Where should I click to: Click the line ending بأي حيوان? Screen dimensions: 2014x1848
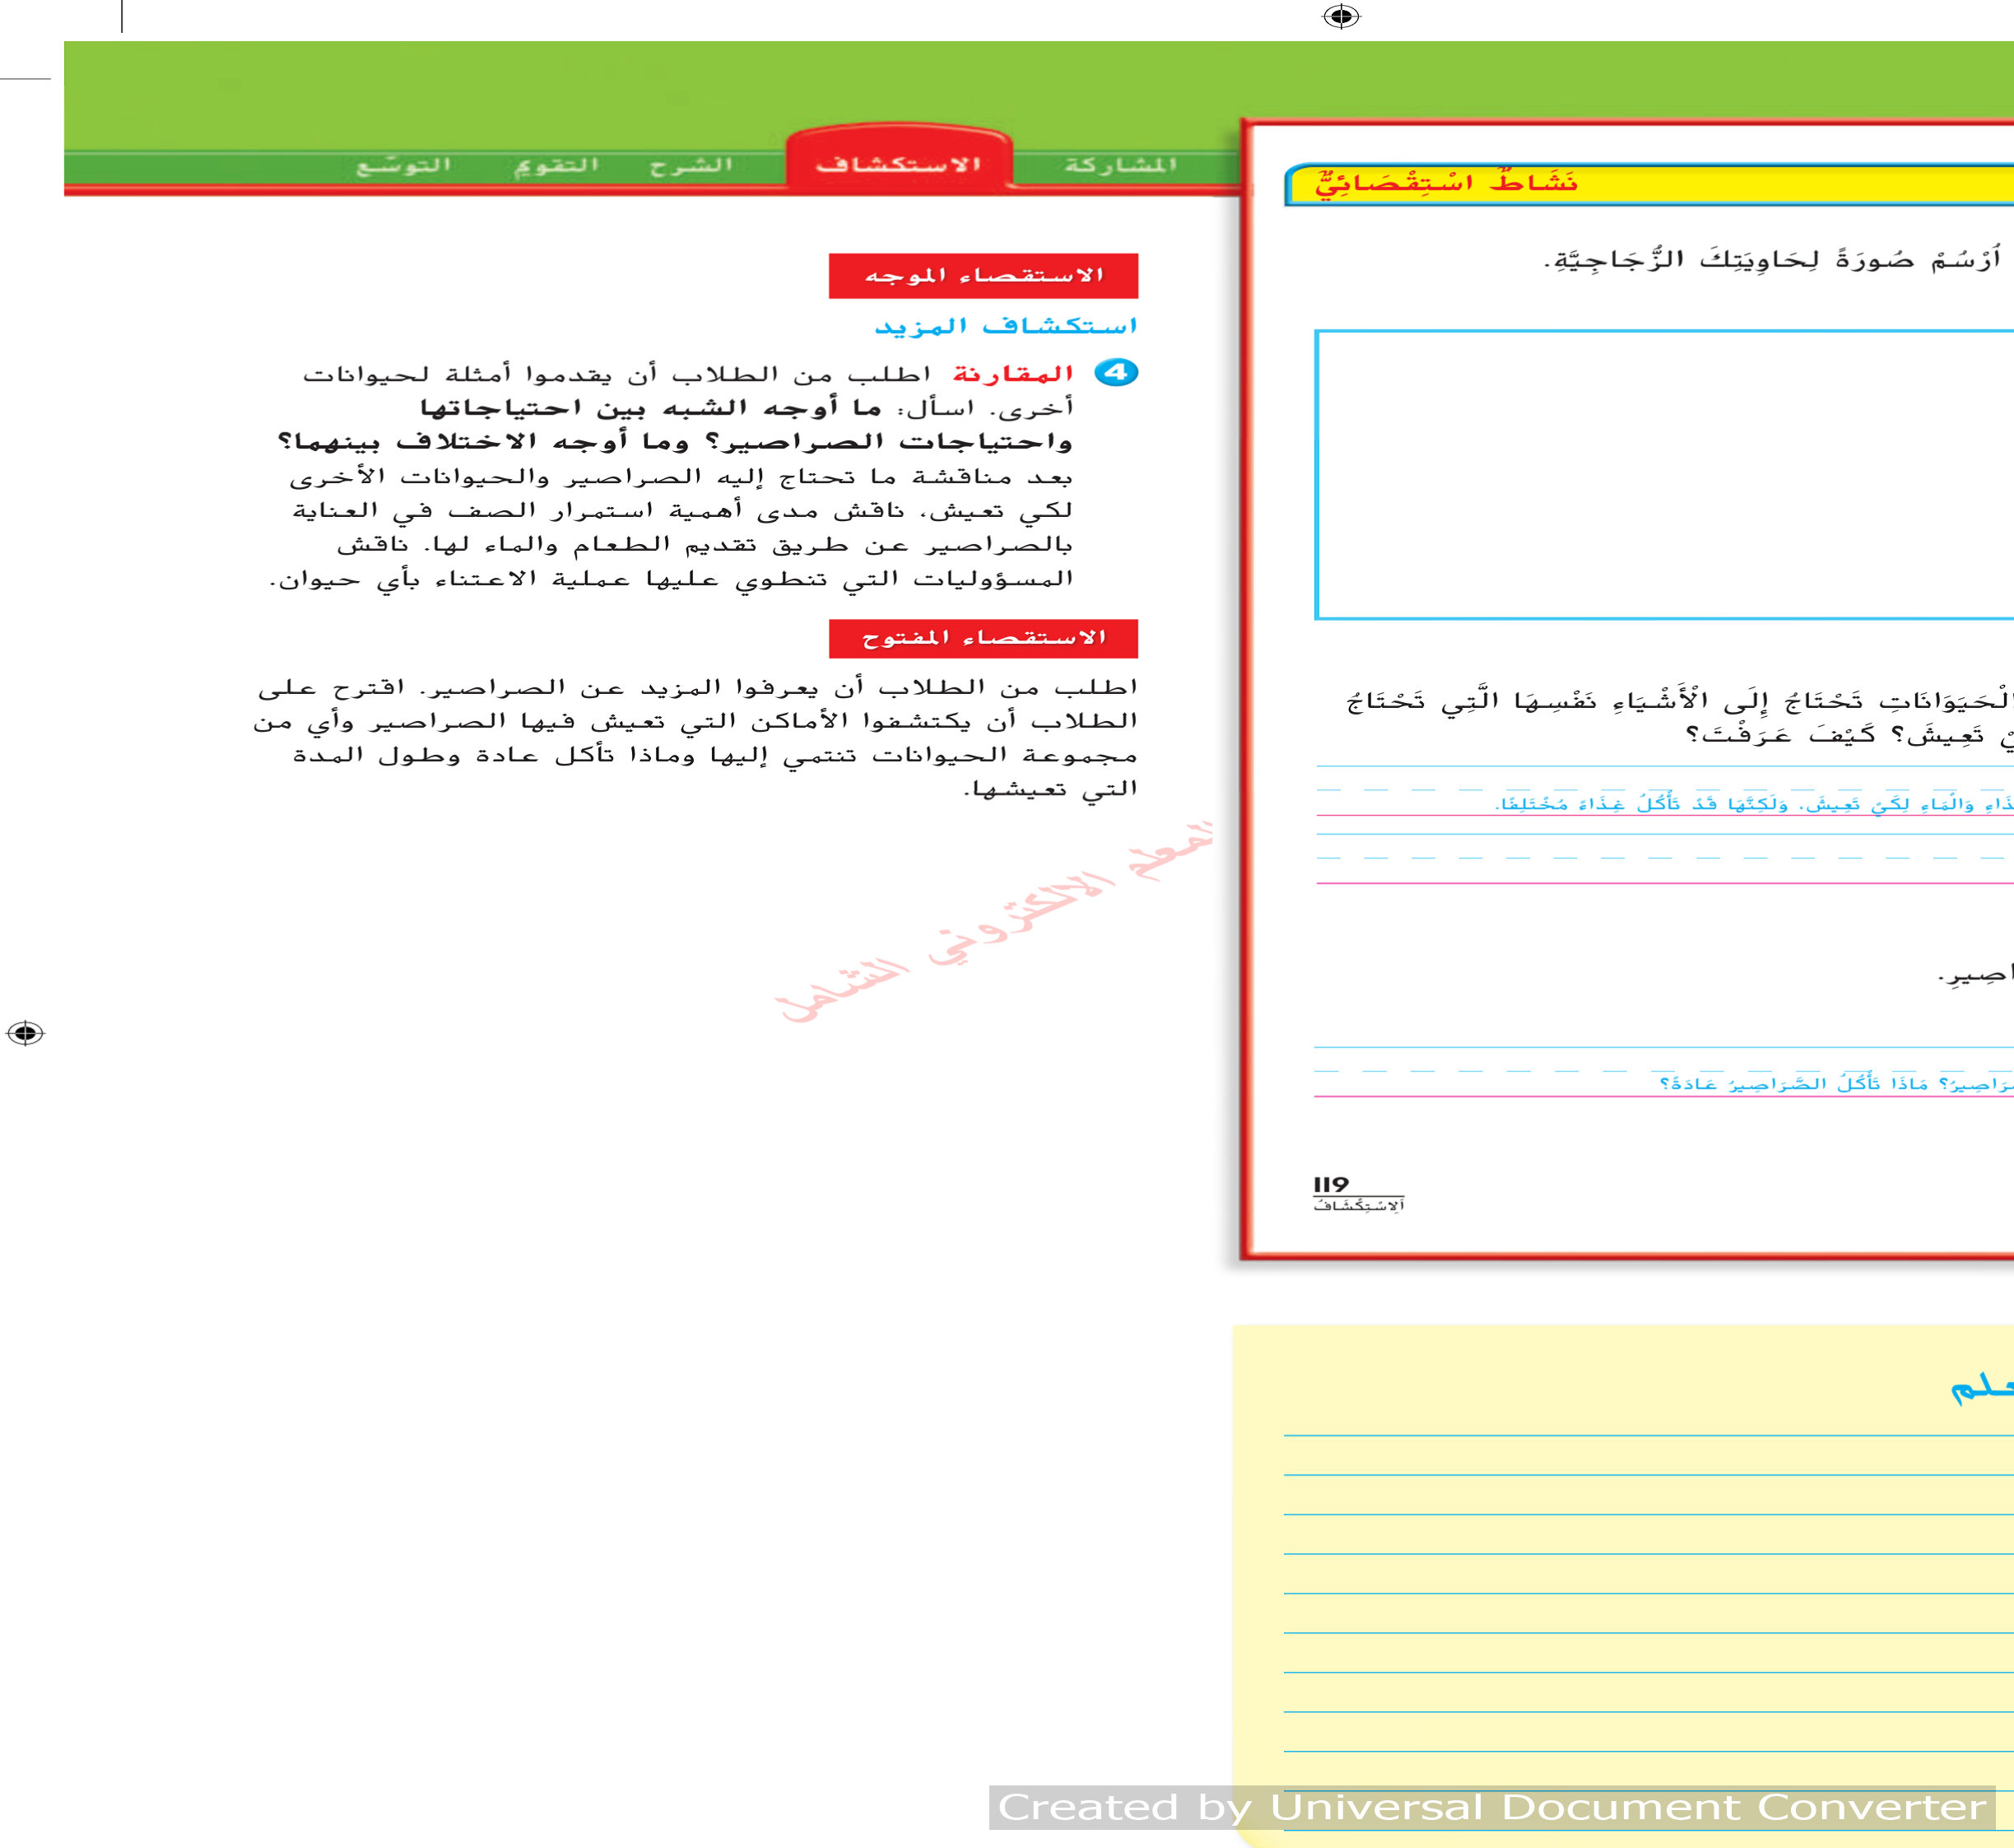click(671, 580)
